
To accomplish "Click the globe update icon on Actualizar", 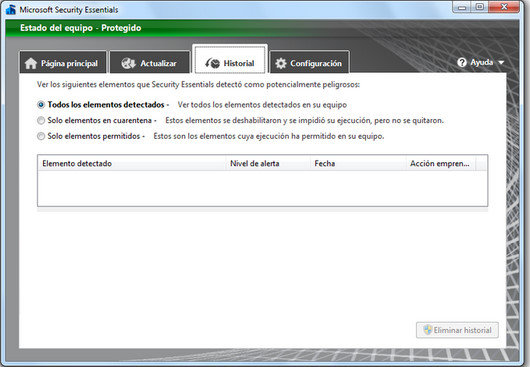I will tap(128, 63).
